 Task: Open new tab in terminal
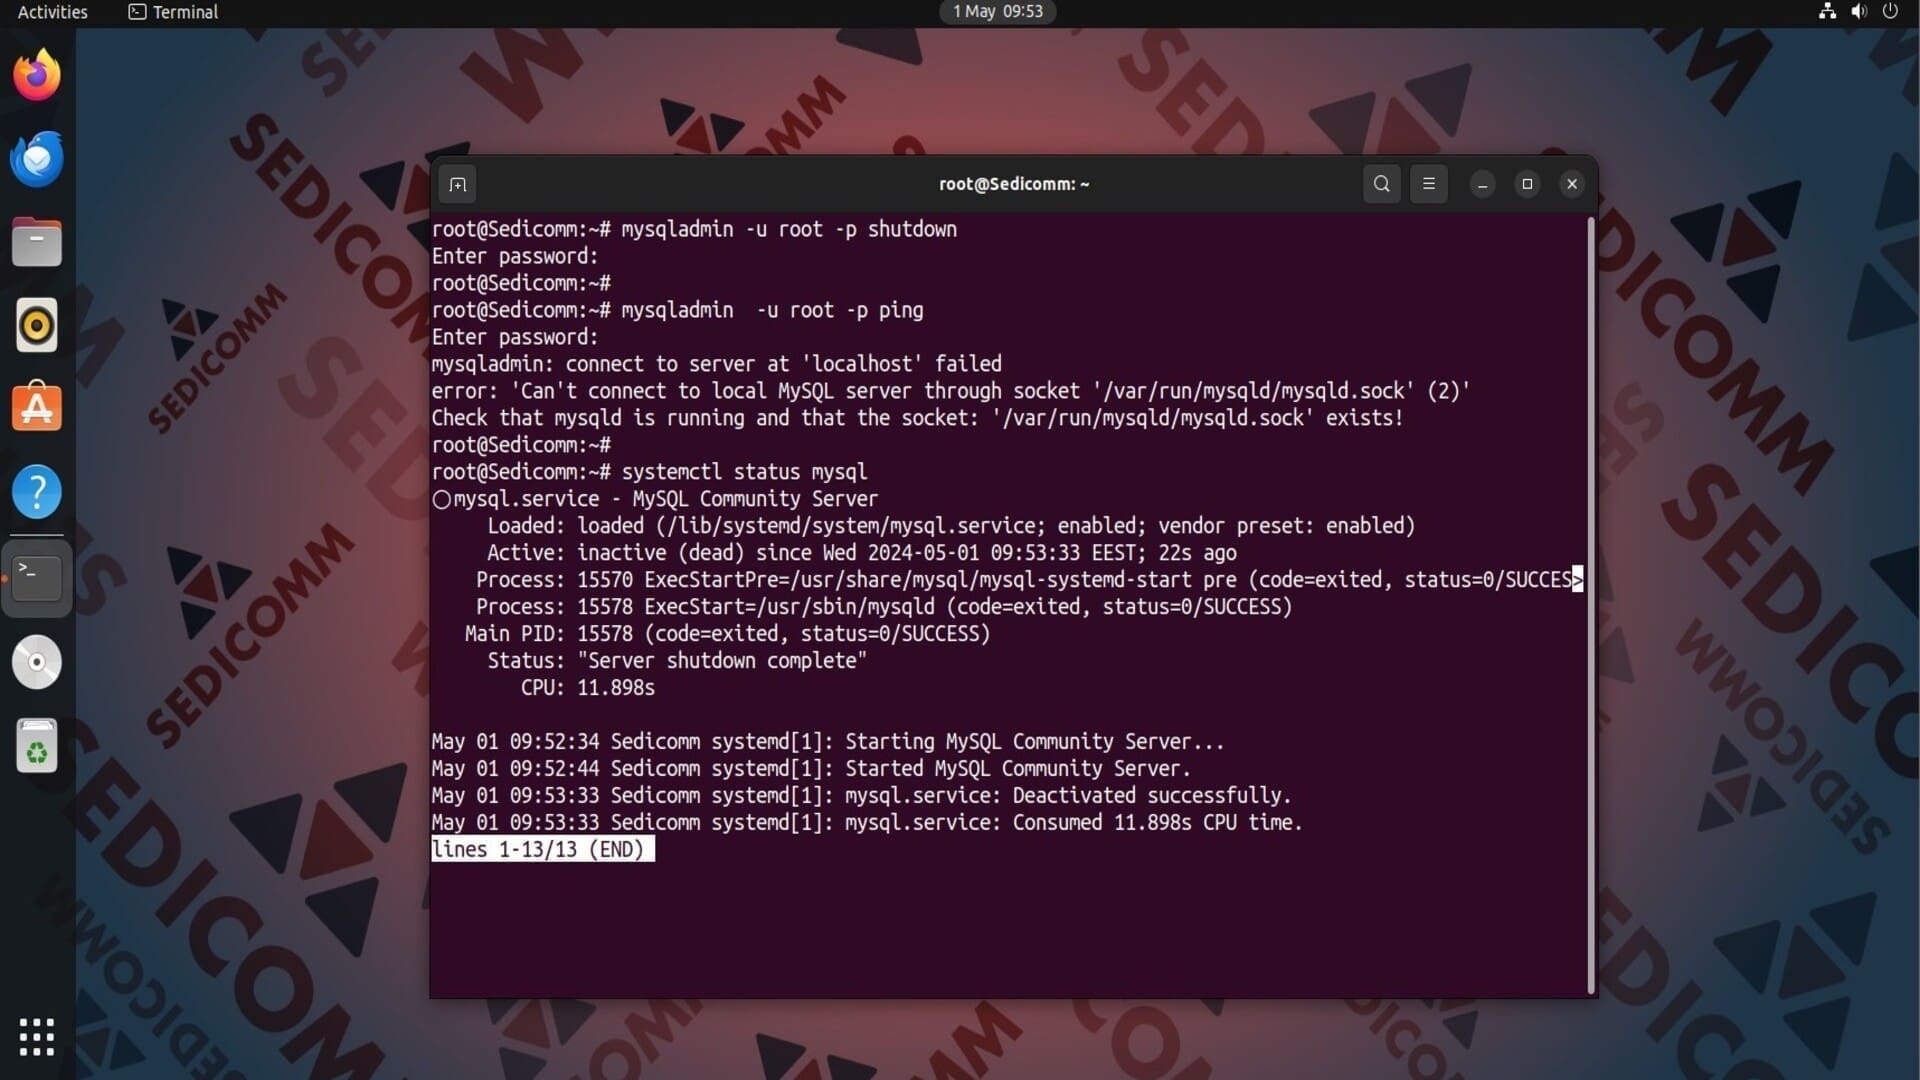[458, 184]
